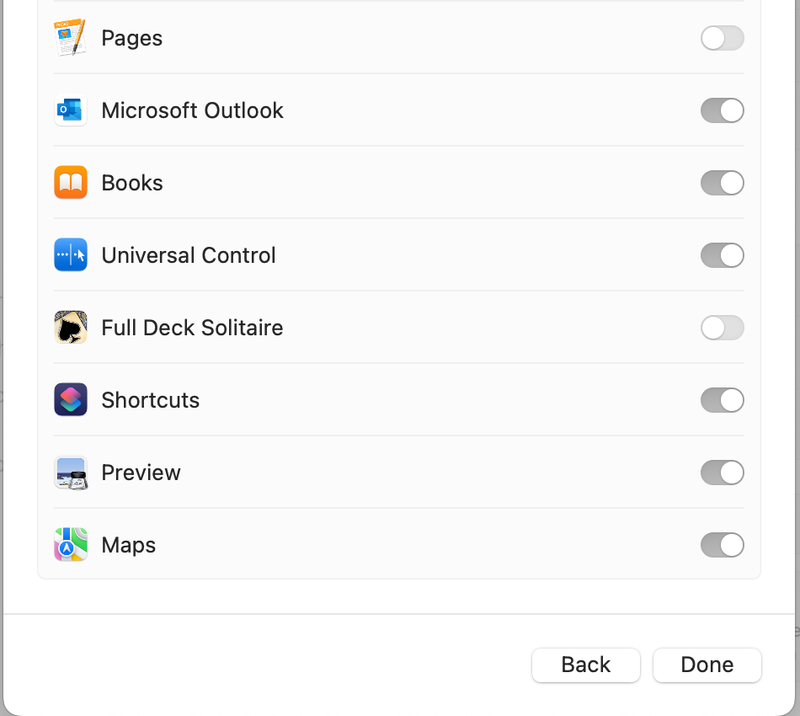800x716 pixels.
Task: Click the Microsoft Outlook app icon
Action: pos(70,110)
